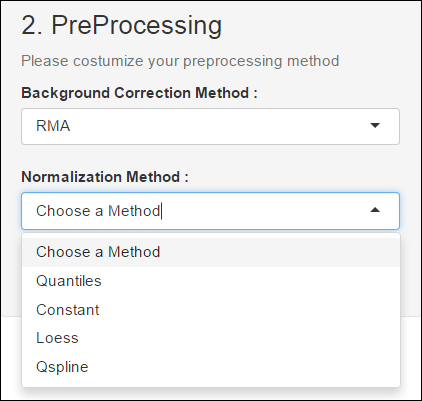Collapse Normalization list with the up caret
Screen dimensions: 422x401
[x=375, y=210]
